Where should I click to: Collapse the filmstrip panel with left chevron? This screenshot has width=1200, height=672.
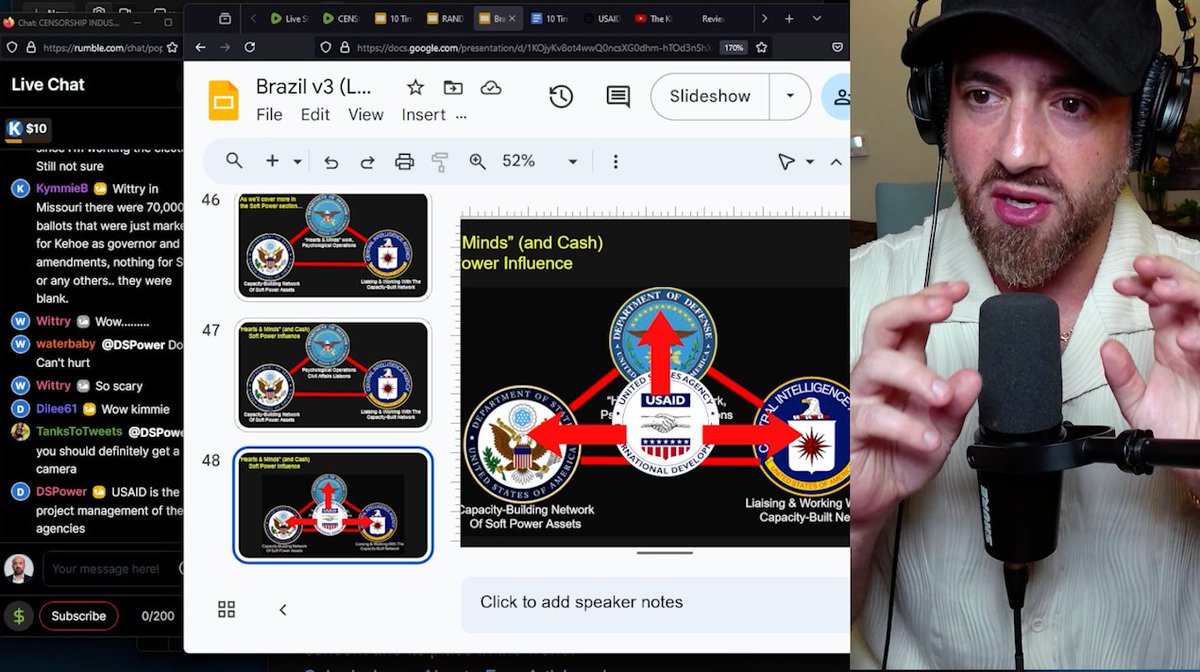[283, 609]
